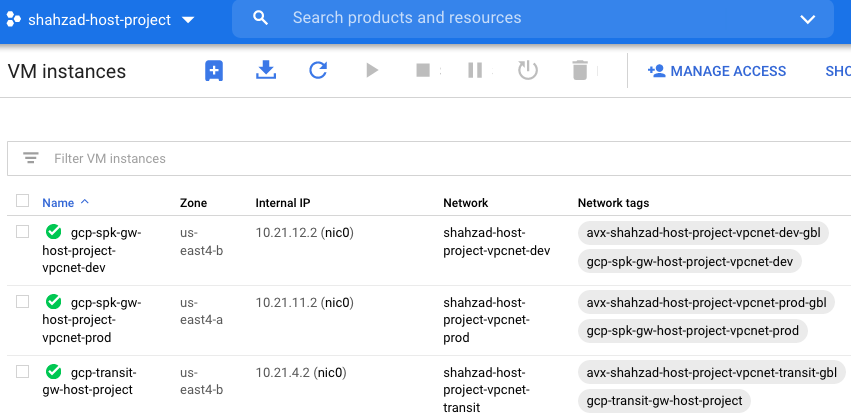Click the Name sort ascending arrow
Viewport: 851px width, 419px height.
click(84, 202)
